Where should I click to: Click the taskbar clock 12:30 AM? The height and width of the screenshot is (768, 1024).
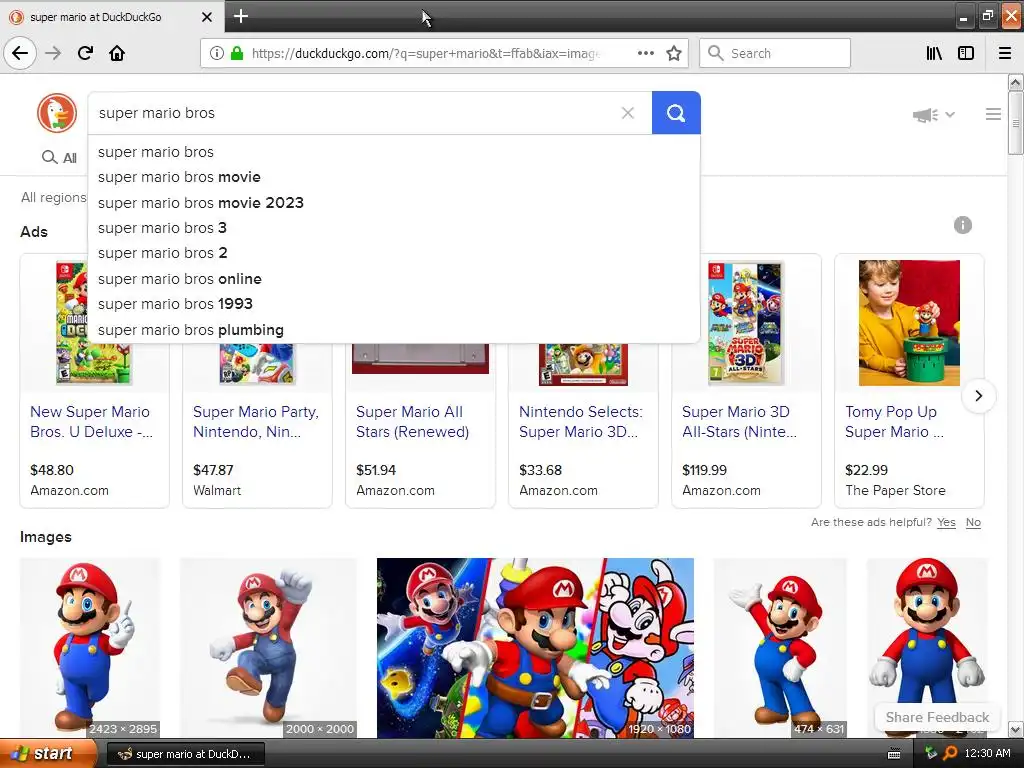[987, 753]
